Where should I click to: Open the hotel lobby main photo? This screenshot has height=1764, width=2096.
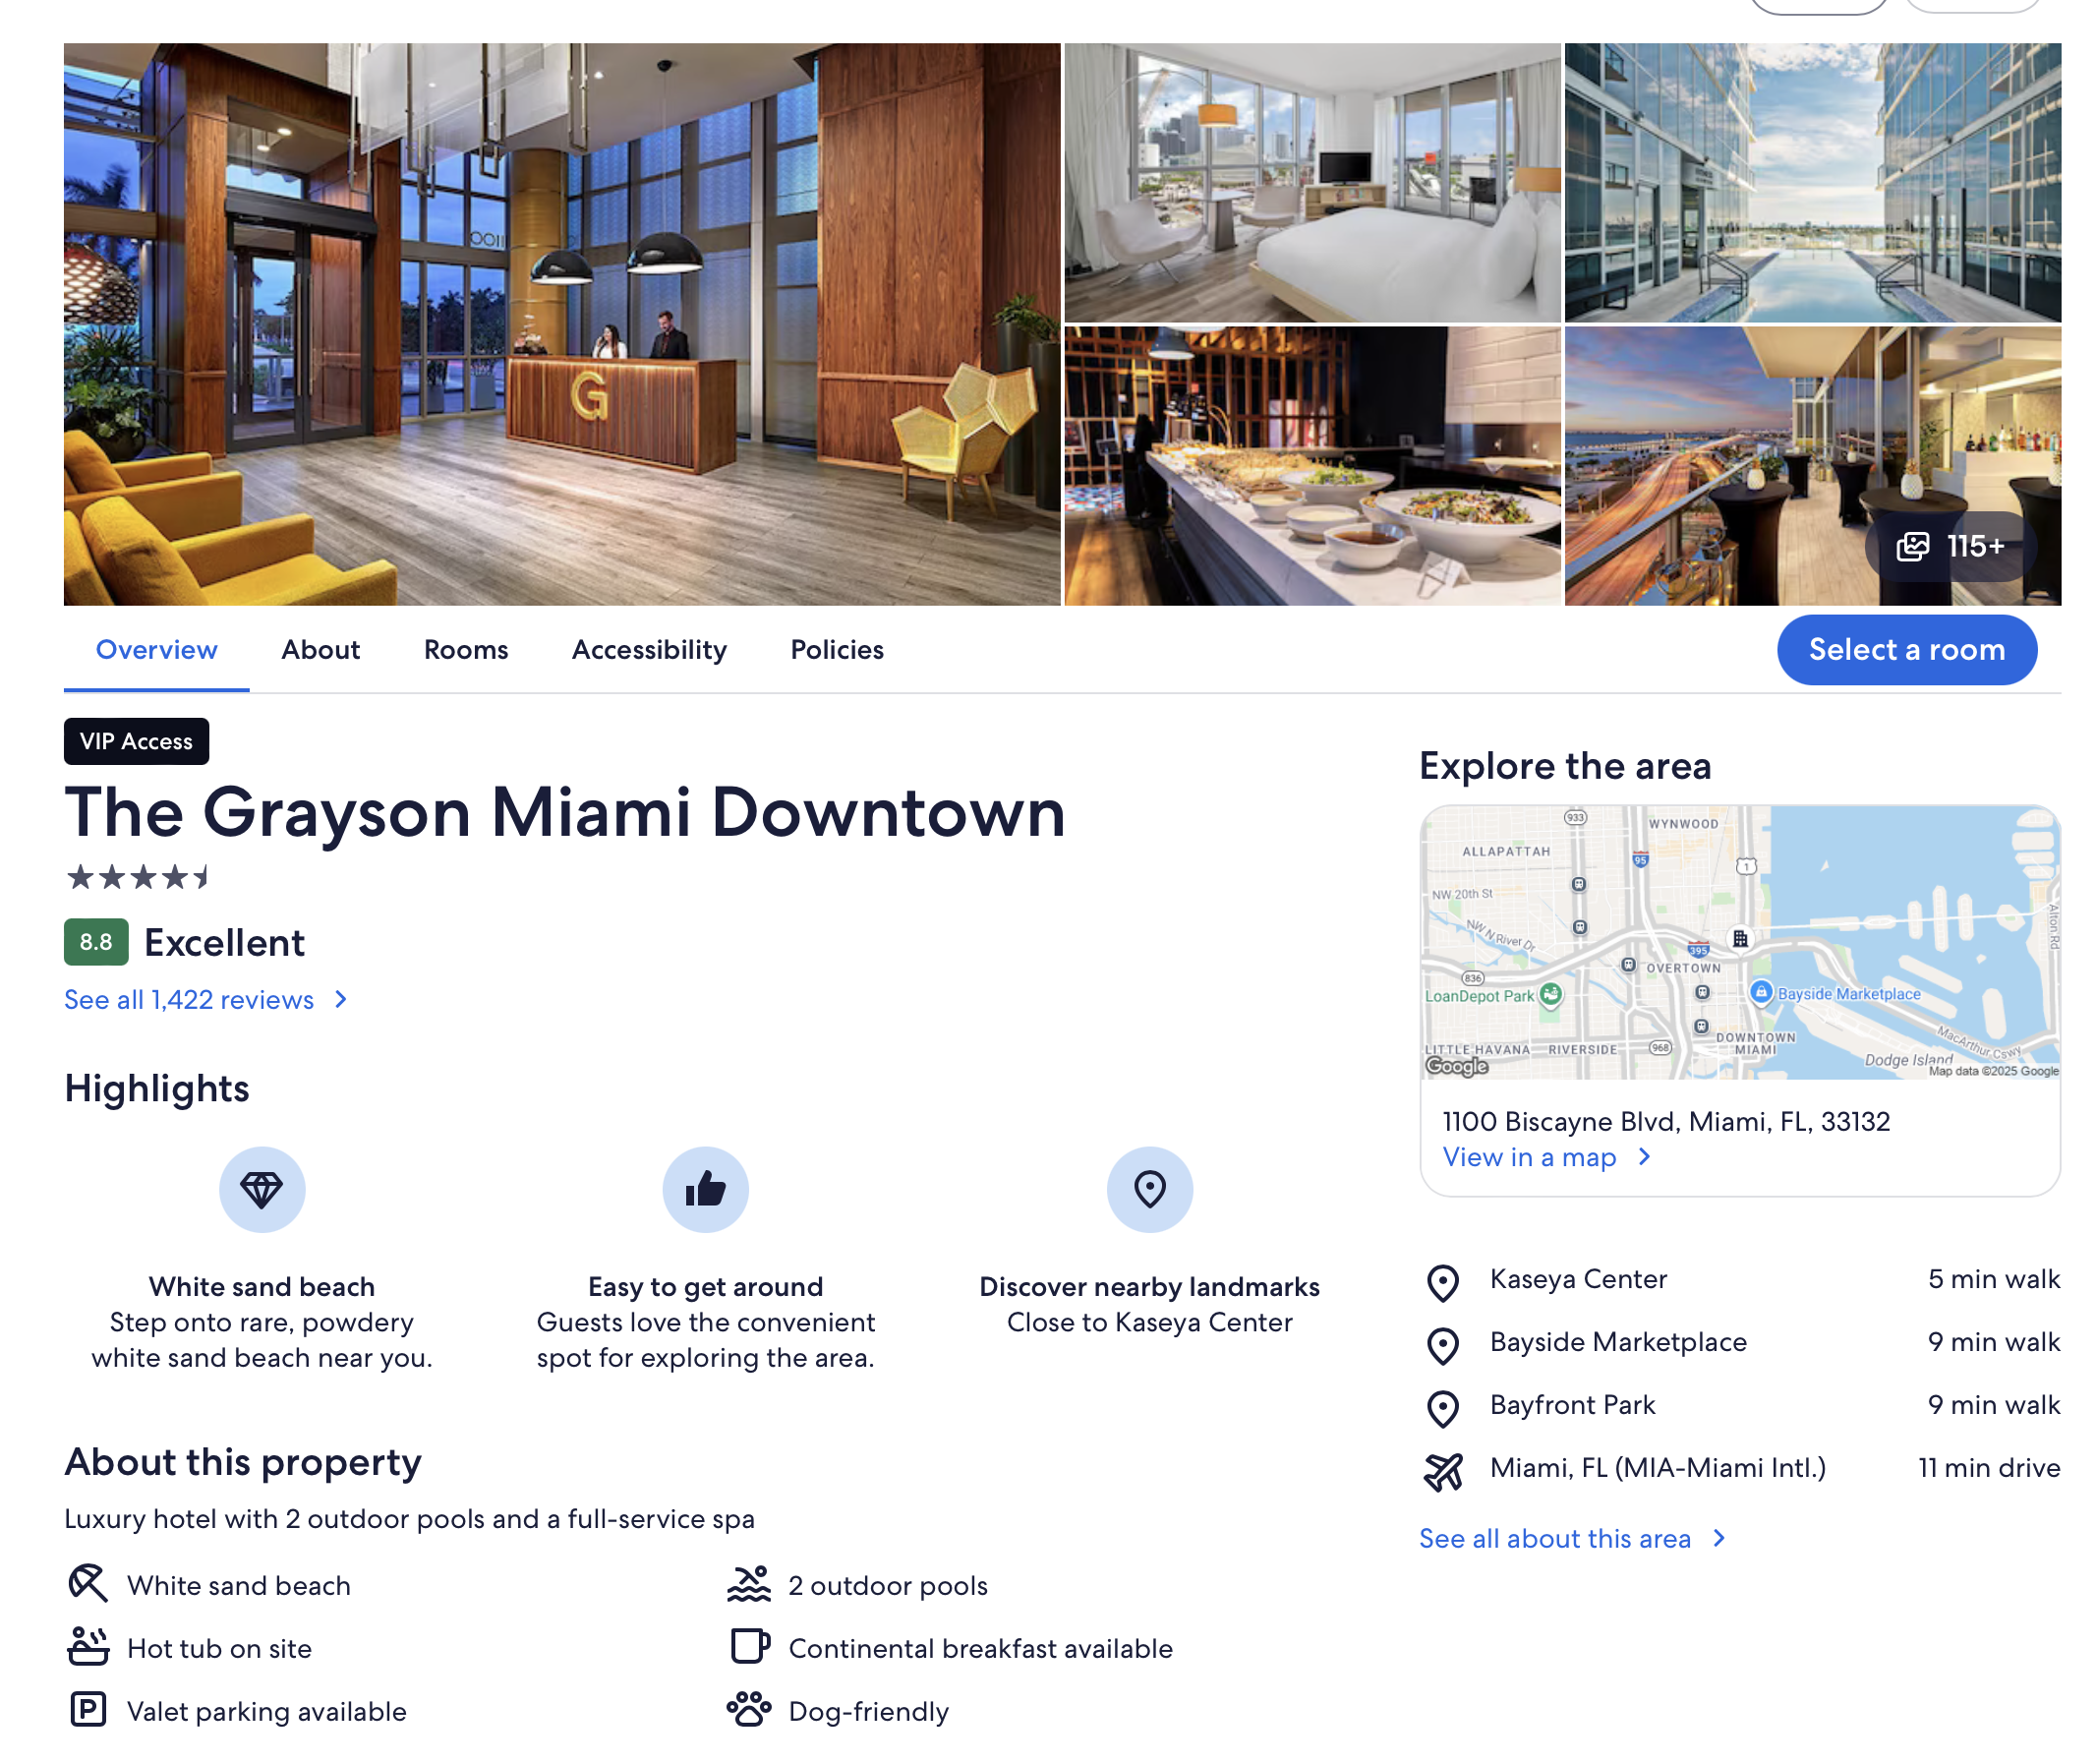561,324
